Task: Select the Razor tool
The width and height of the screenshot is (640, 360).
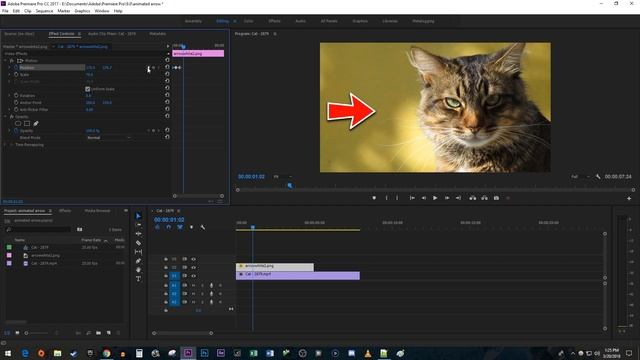Action: click(x=138, y=243)
